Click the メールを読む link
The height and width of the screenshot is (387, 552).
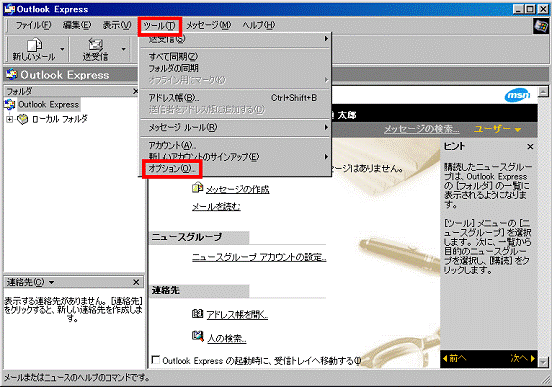216,206
